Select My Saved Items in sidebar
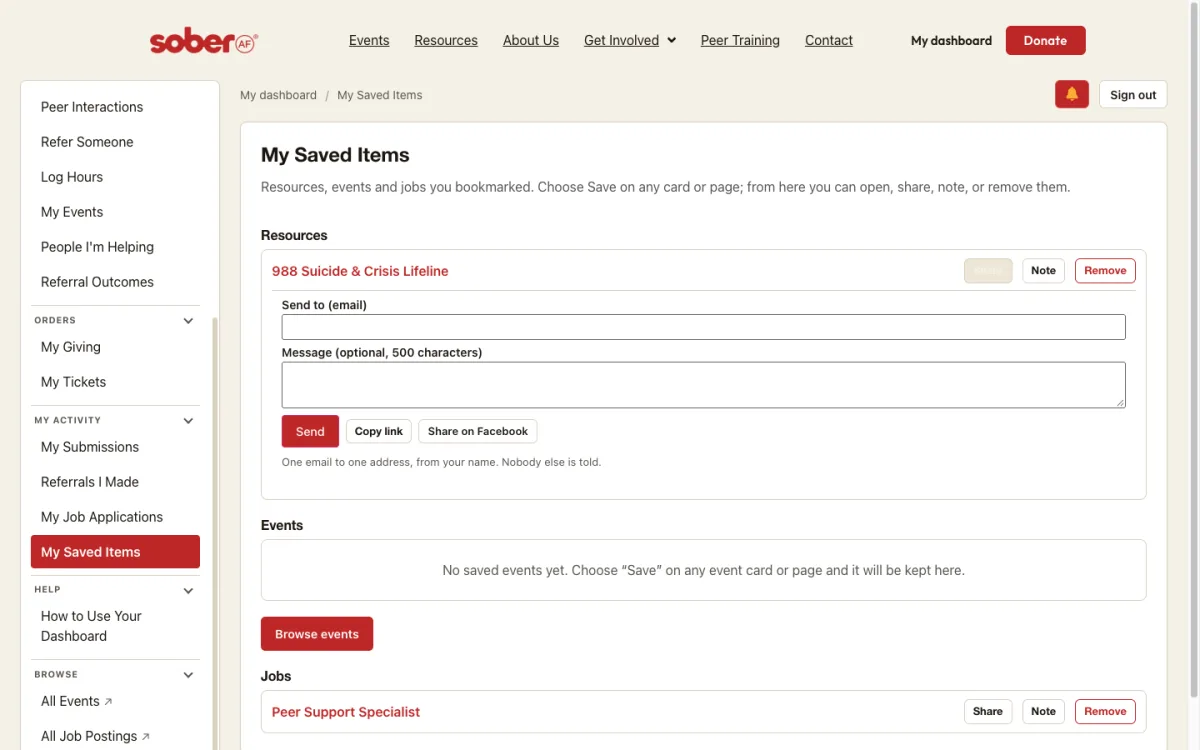The width and height of the screenshot is (1200, 750). click(x=115, y=552)
